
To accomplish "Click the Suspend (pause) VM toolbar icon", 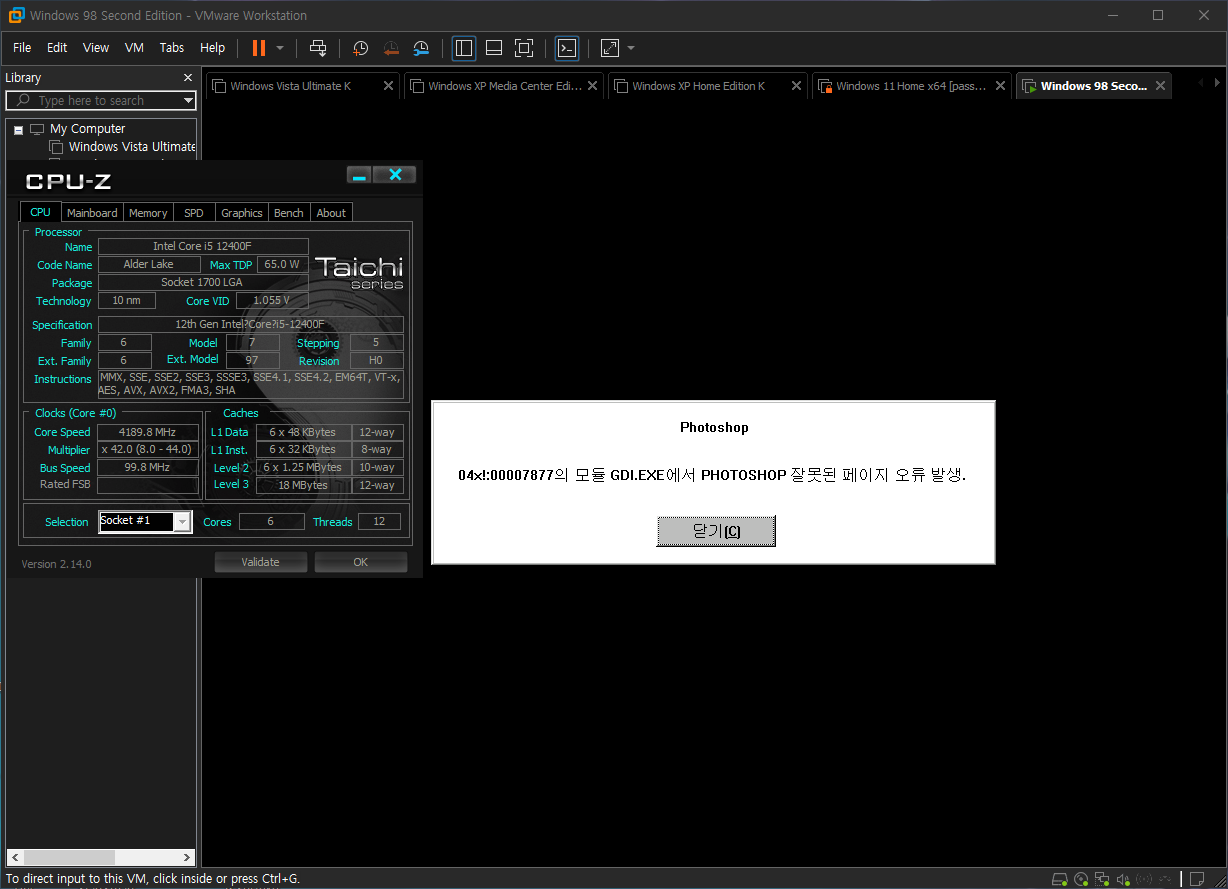I will [x=259, y=48].
